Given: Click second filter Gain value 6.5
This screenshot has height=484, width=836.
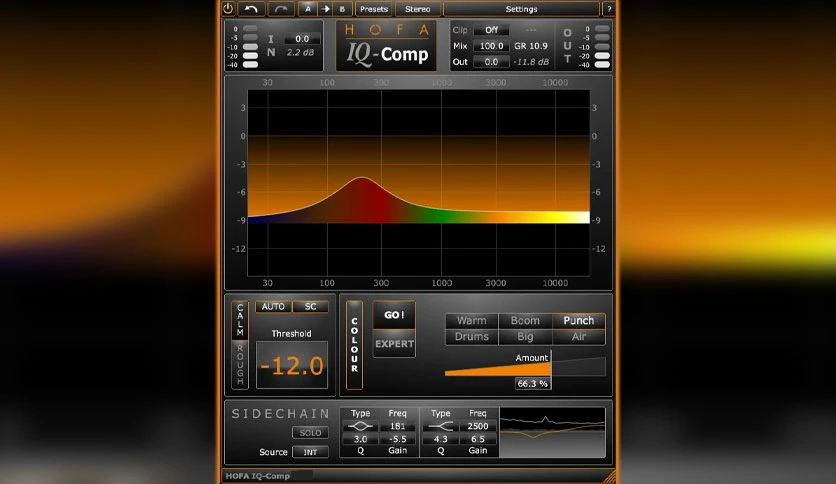Looking at the screenshot, I should (x=478, y=439).
